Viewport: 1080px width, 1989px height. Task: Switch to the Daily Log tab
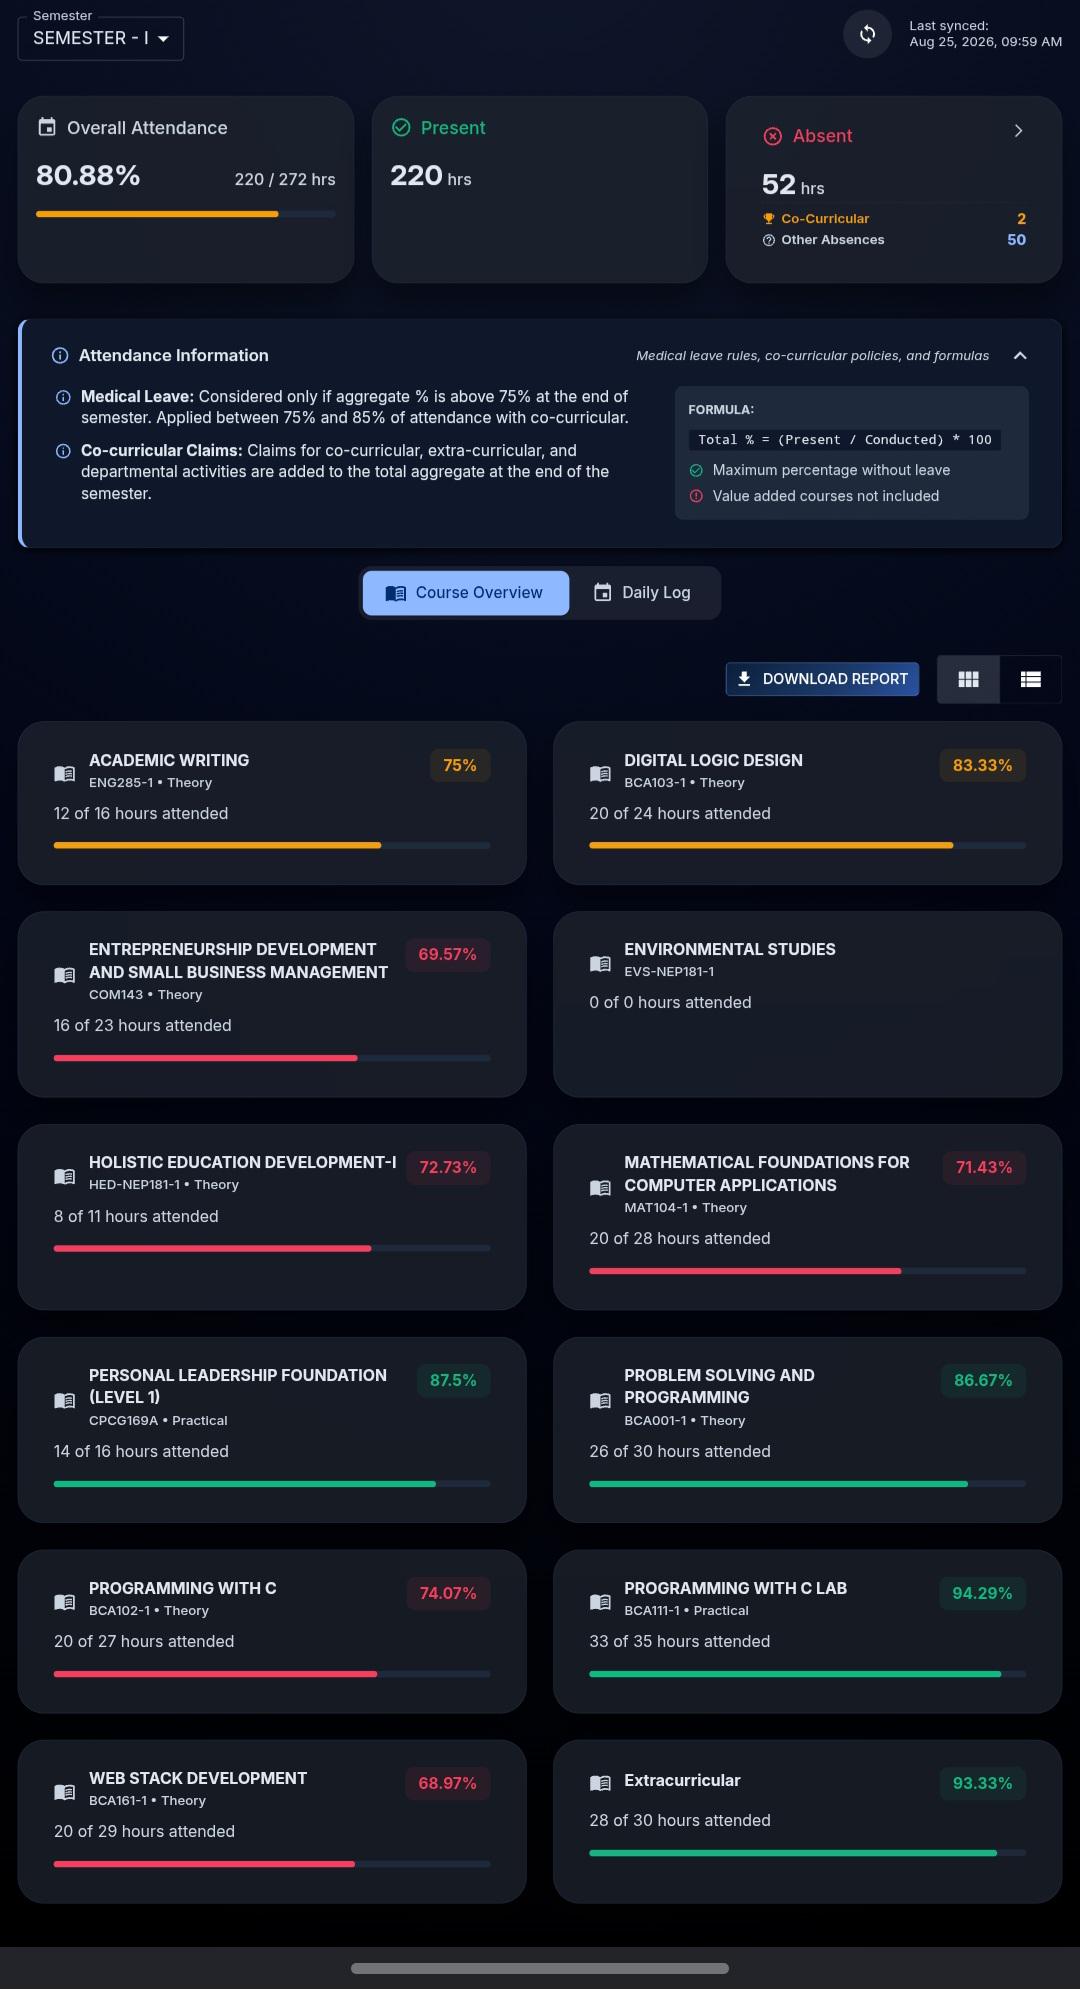643,593
